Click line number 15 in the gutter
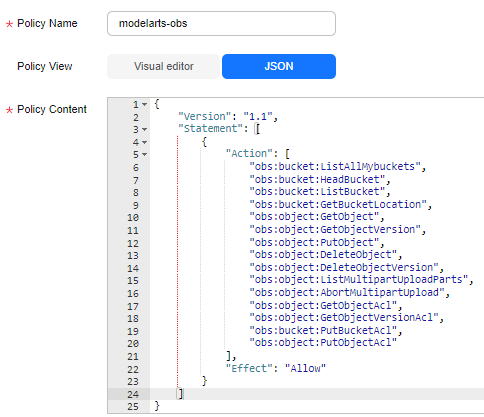Image resolution: width=484 pixels, height=417 pixels. 133,280
